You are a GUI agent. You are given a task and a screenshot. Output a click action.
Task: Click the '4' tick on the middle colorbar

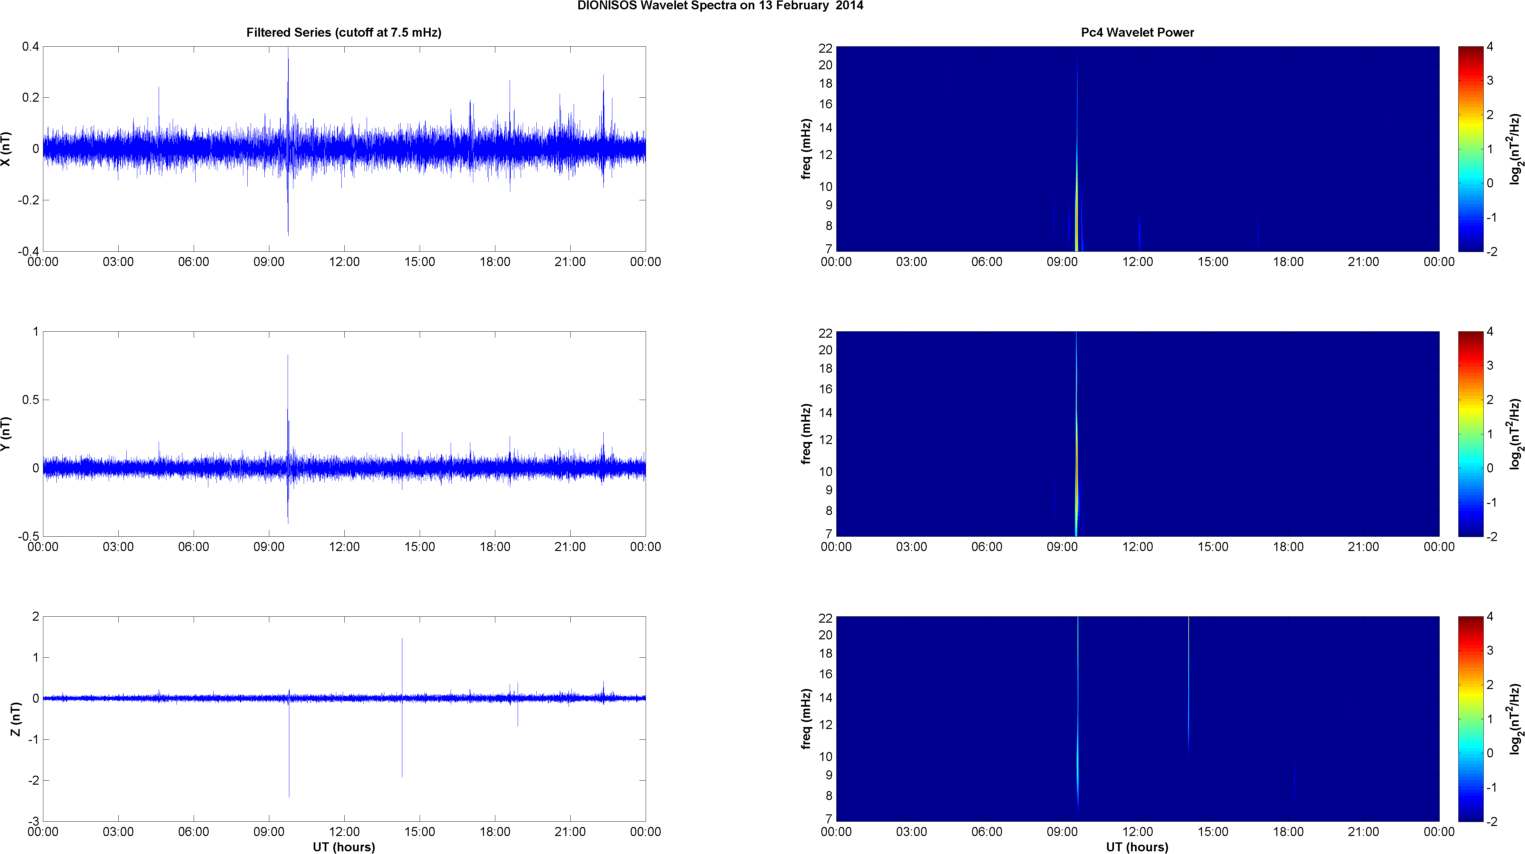1490,332
